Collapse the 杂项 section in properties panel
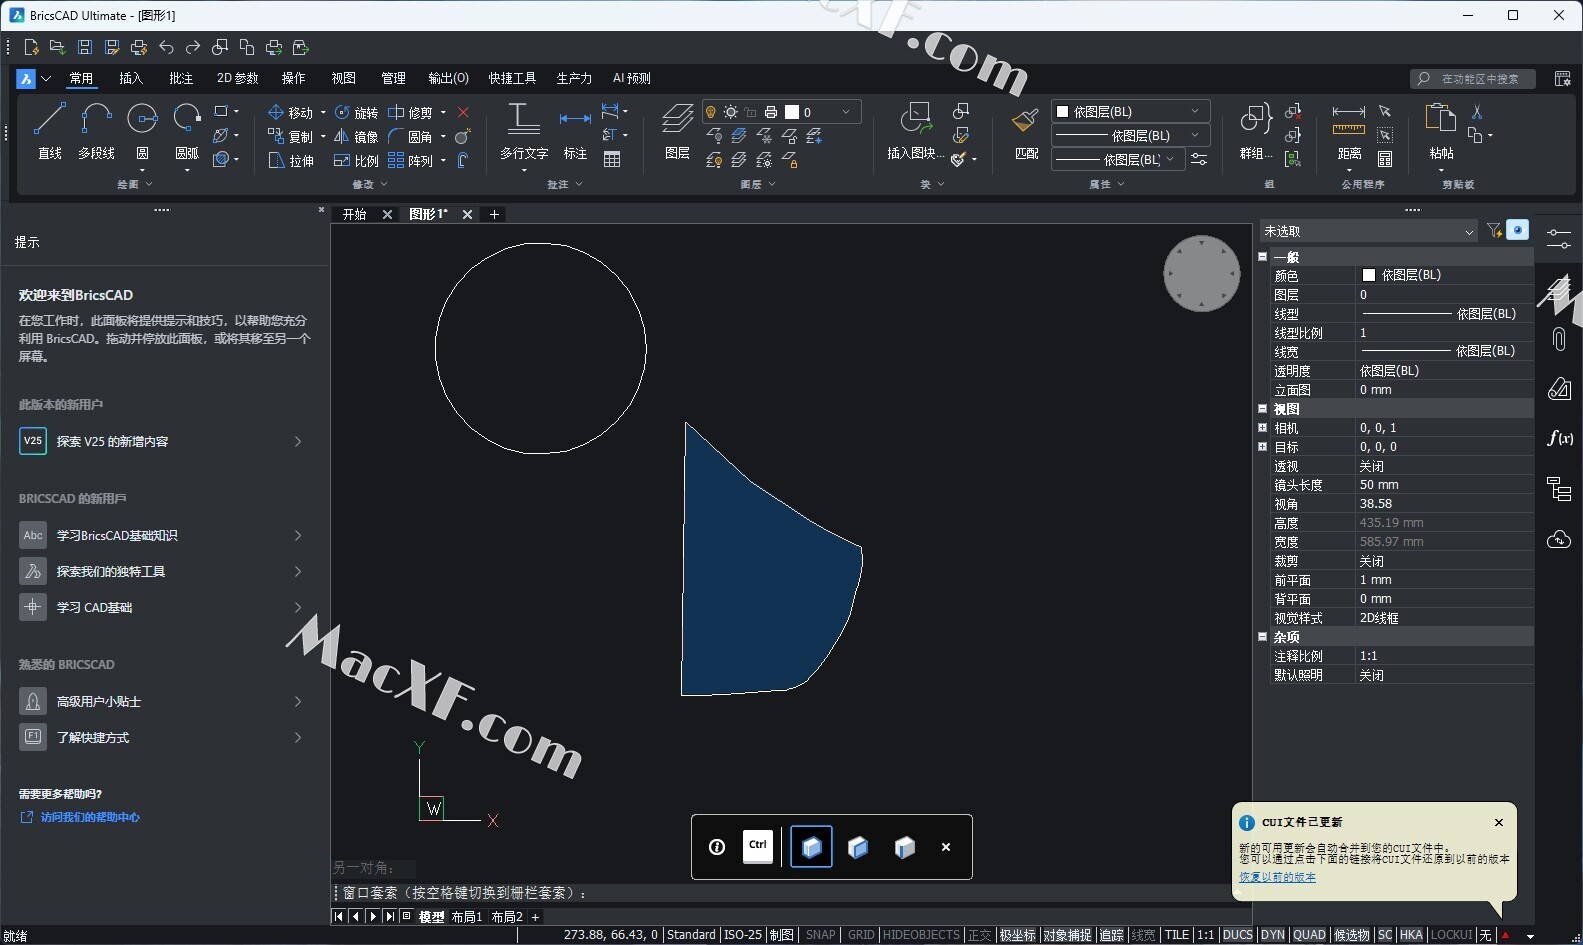The image size is (1583, 945). (1262, 637)
